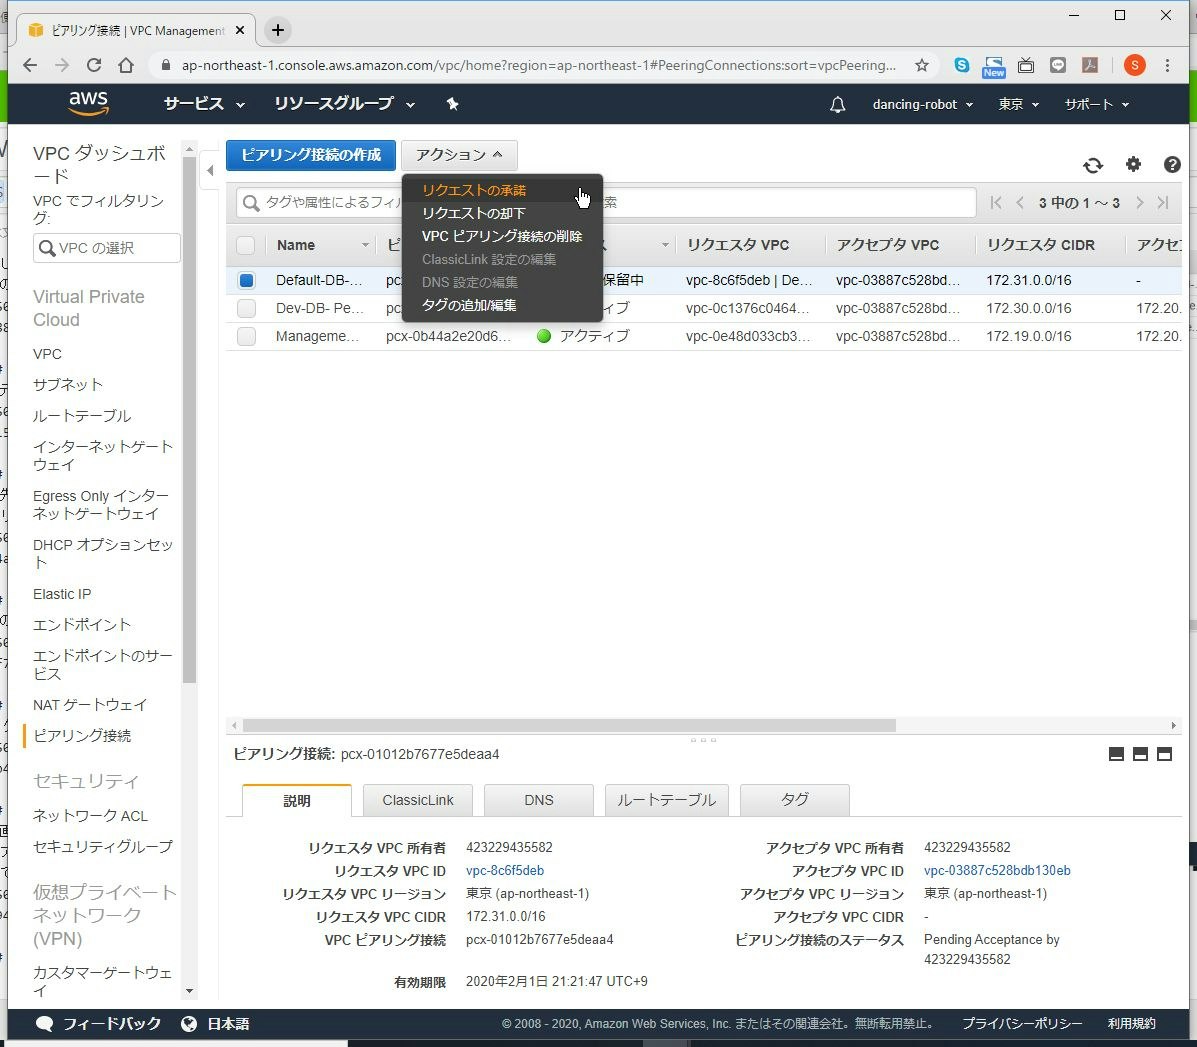Screen dimensions: 1197x1047
Task: Switch to the ルートテーブル tab
Action: click(666, 801)
